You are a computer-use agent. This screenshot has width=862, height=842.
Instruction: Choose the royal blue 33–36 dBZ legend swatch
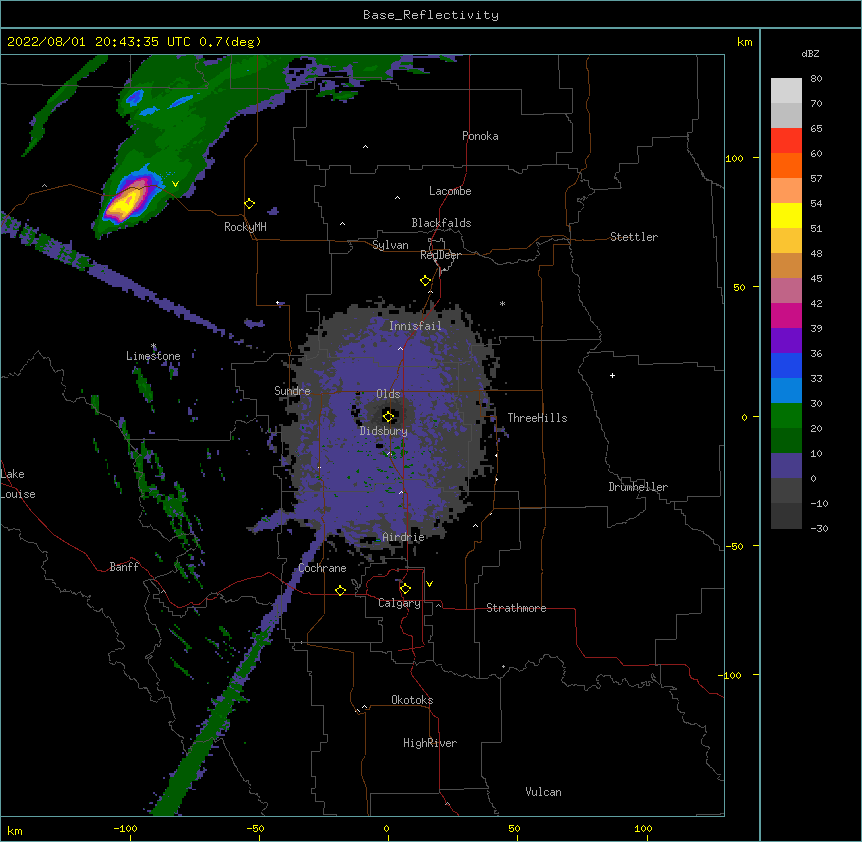tap(786, 365)
